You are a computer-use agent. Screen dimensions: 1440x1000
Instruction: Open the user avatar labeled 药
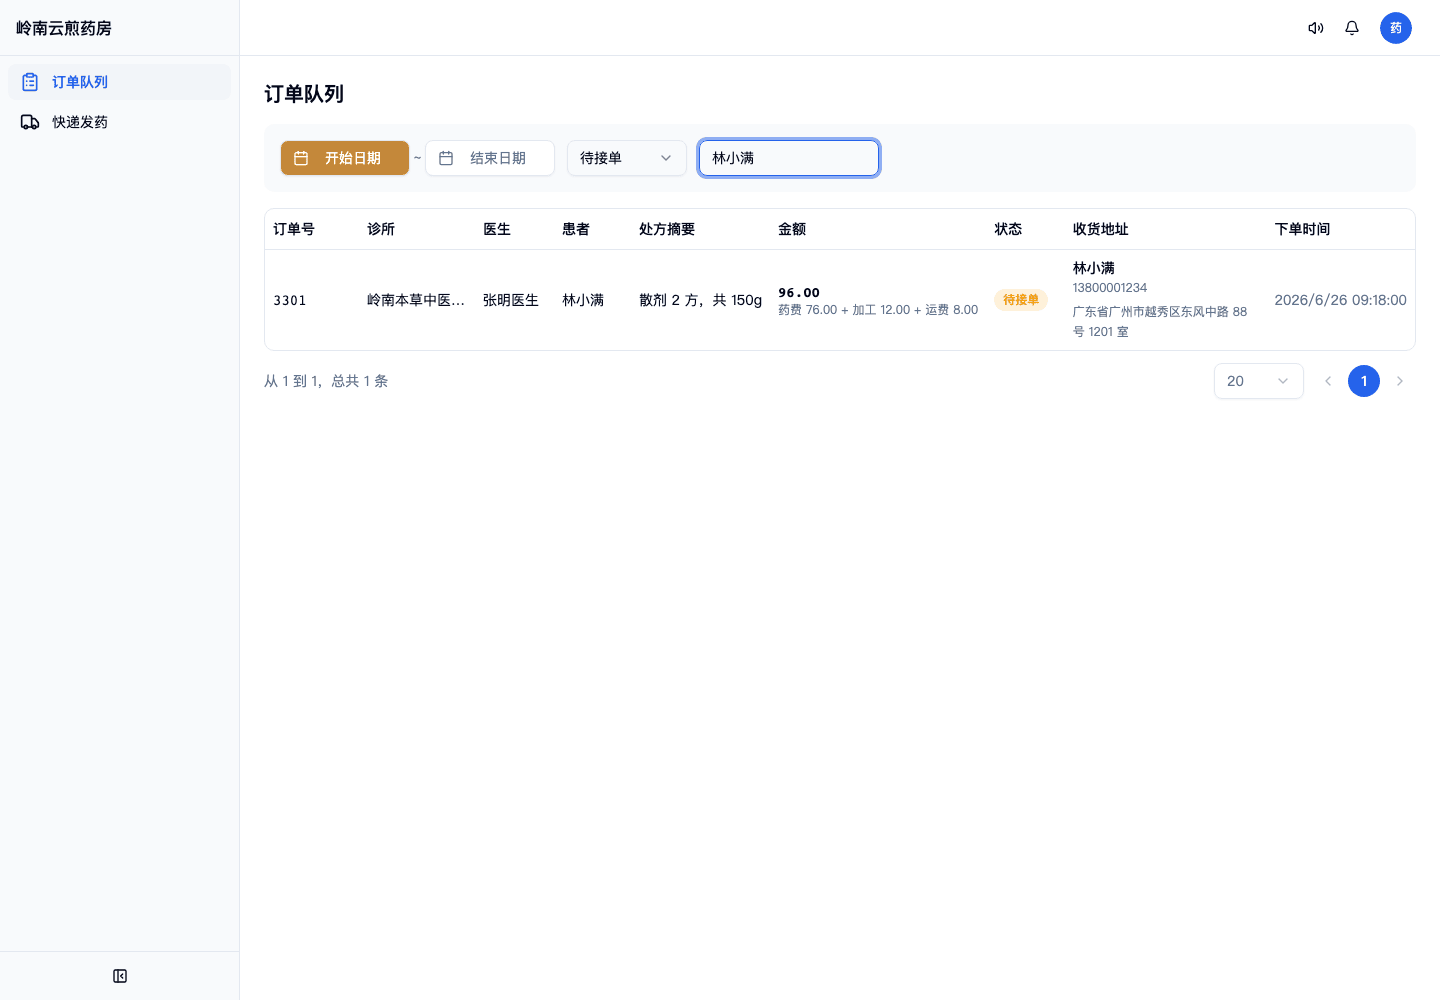(1396, 28)
